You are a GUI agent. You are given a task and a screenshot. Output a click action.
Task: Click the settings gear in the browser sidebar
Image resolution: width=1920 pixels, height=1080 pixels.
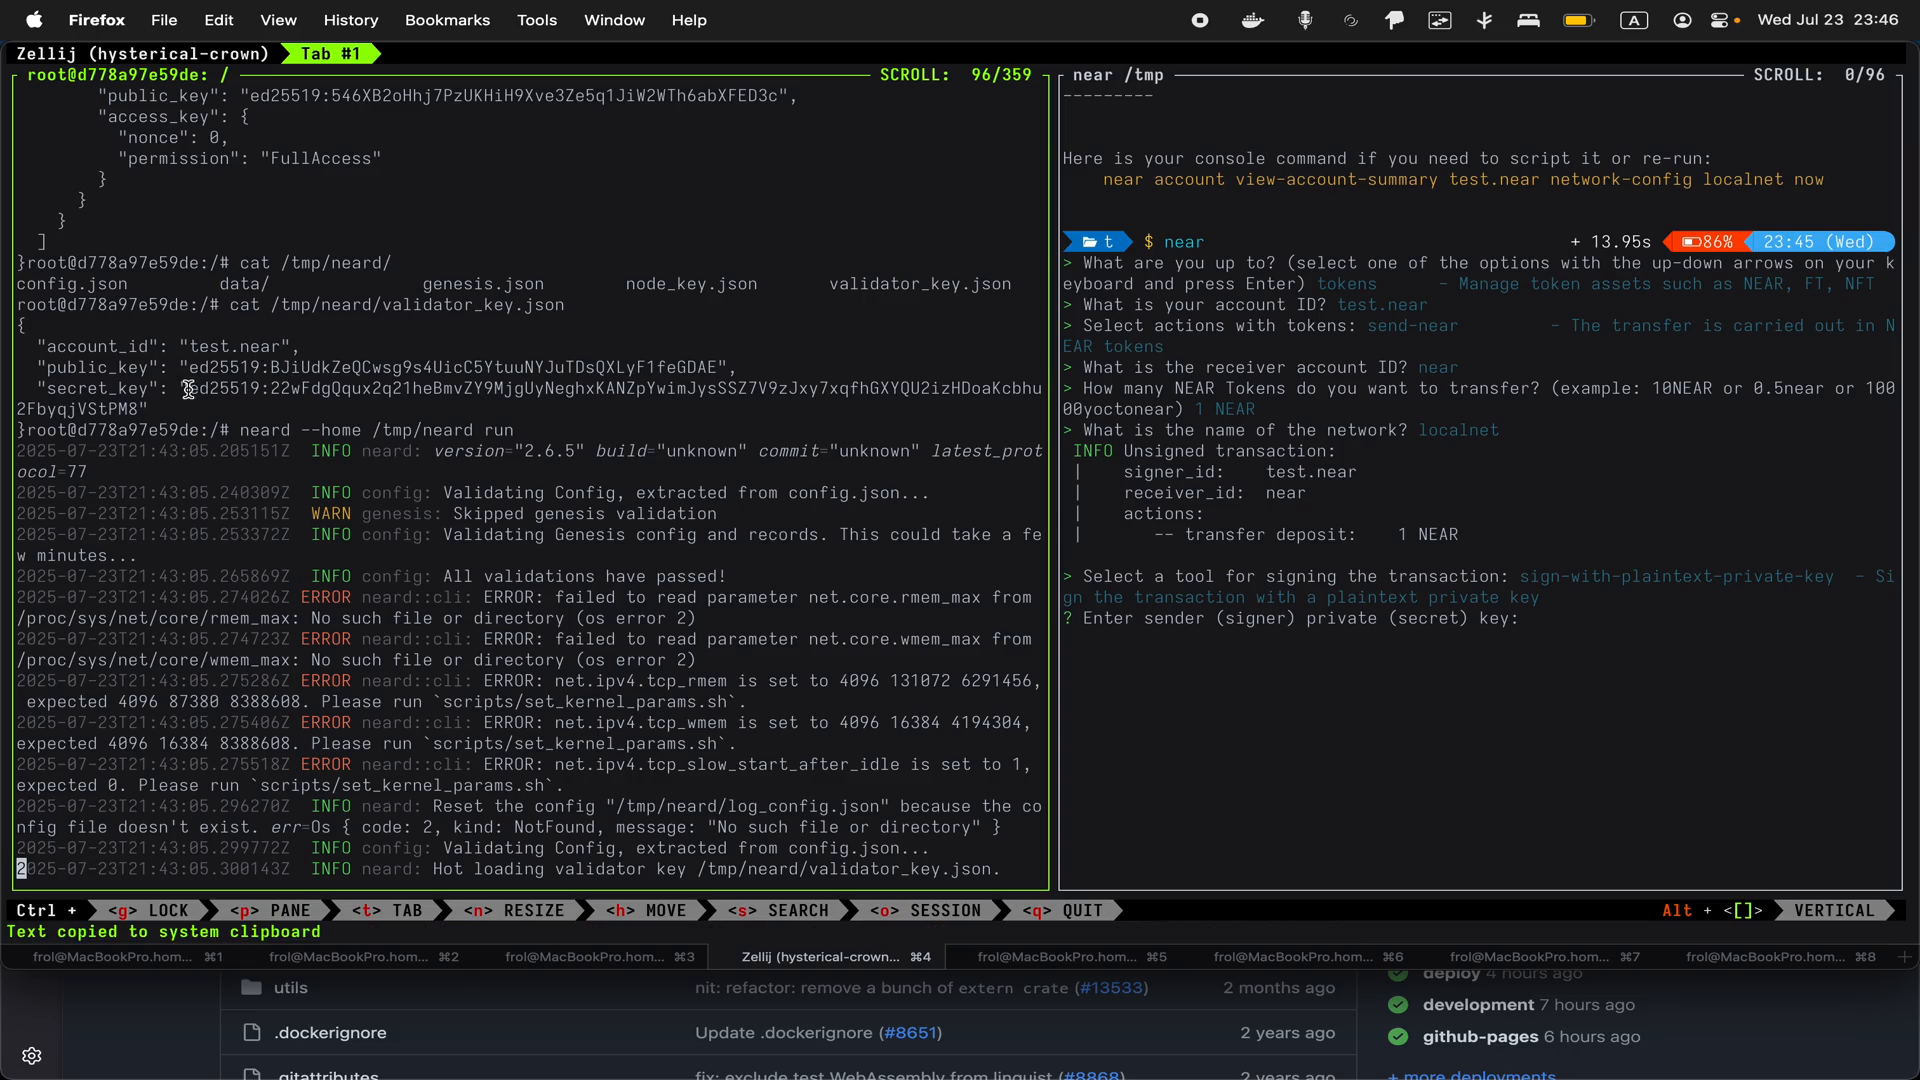tap(32, 1056)
